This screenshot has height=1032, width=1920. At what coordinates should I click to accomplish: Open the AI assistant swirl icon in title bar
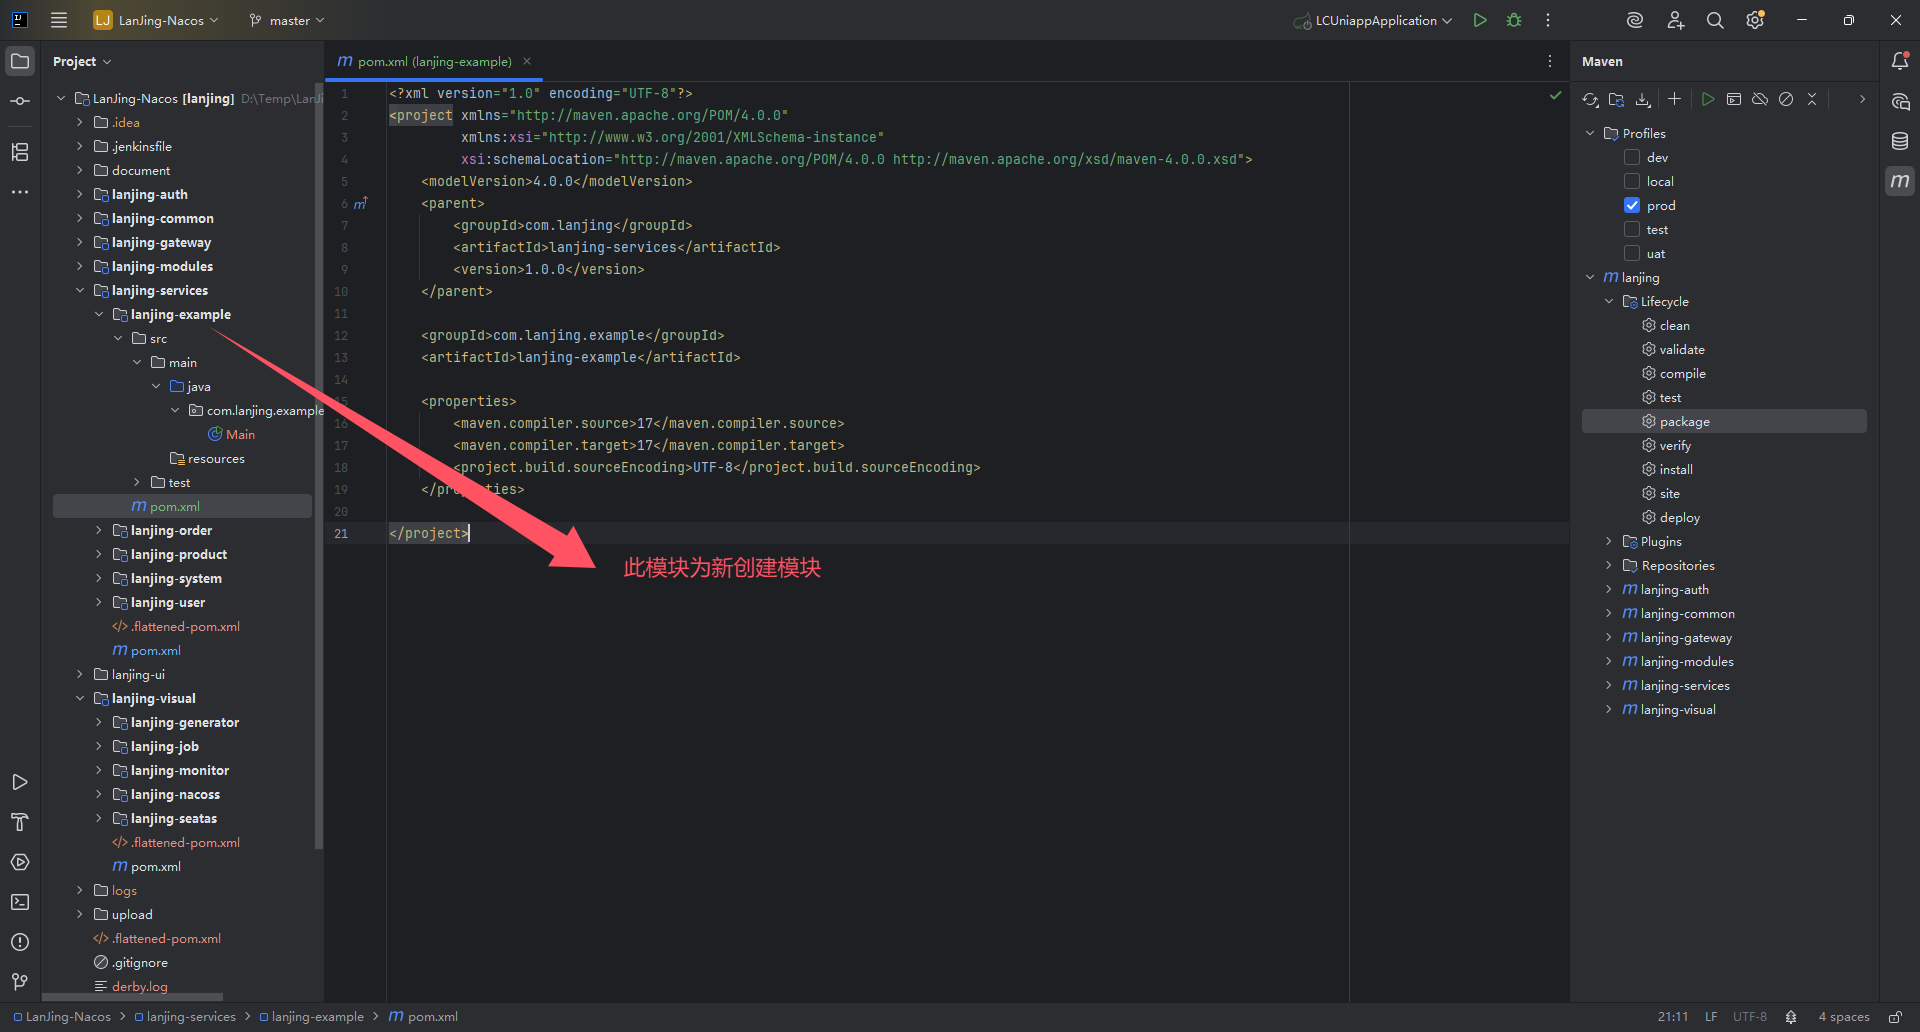coord(1635,20)
